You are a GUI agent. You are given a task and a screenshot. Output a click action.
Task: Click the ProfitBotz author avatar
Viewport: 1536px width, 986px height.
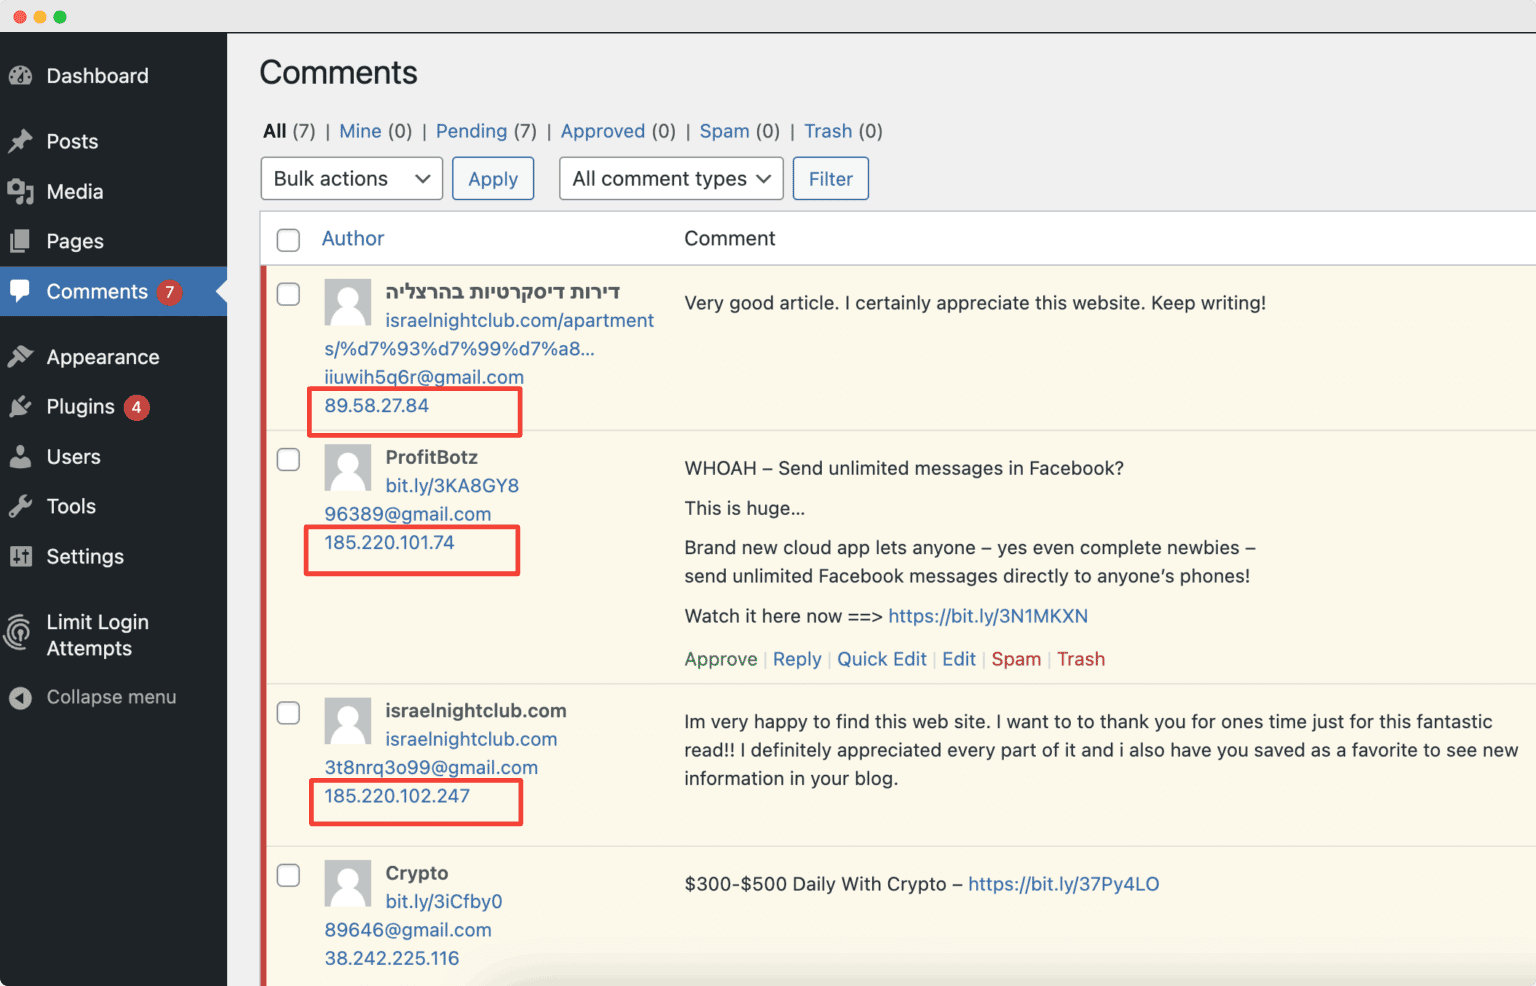point(348,468)
